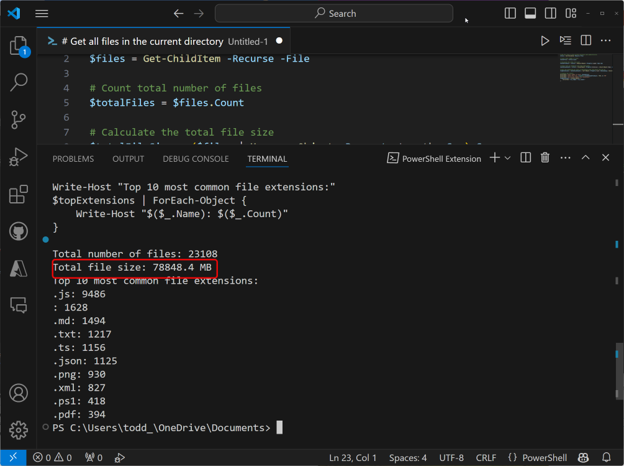This screenshot has width=624, height=466.
Task: Open the Accounts menu
Action: 18,393
